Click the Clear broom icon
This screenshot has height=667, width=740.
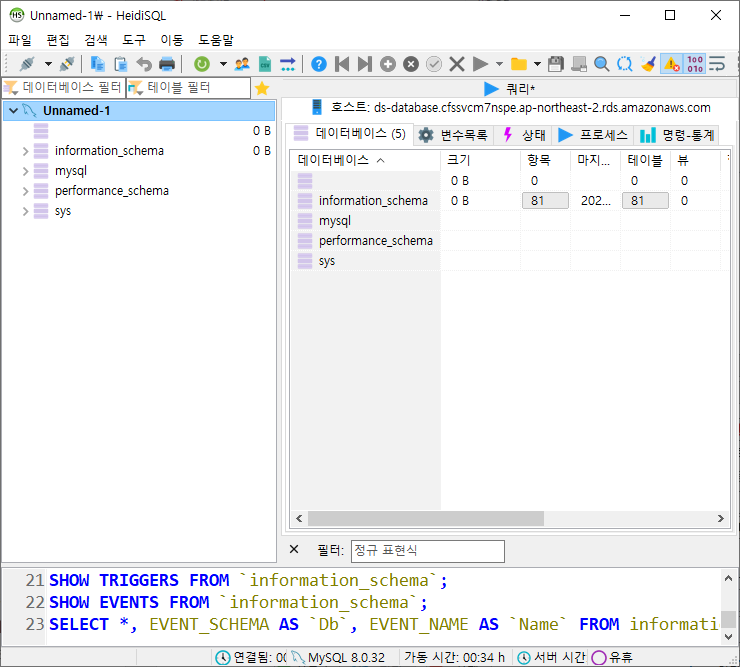(648, 63)
